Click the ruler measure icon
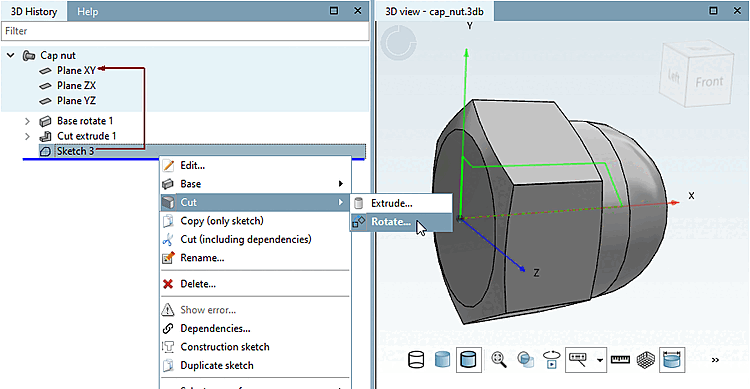 (x=620, y=360)
